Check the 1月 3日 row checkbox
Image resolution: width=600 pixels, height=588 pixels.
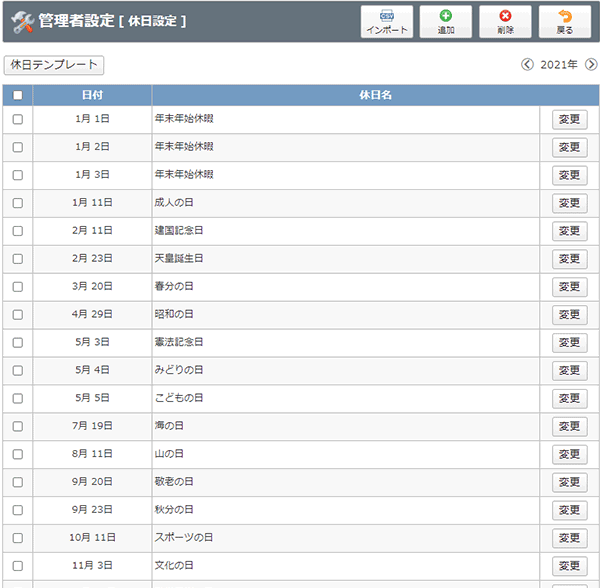(x=18, y=175)
